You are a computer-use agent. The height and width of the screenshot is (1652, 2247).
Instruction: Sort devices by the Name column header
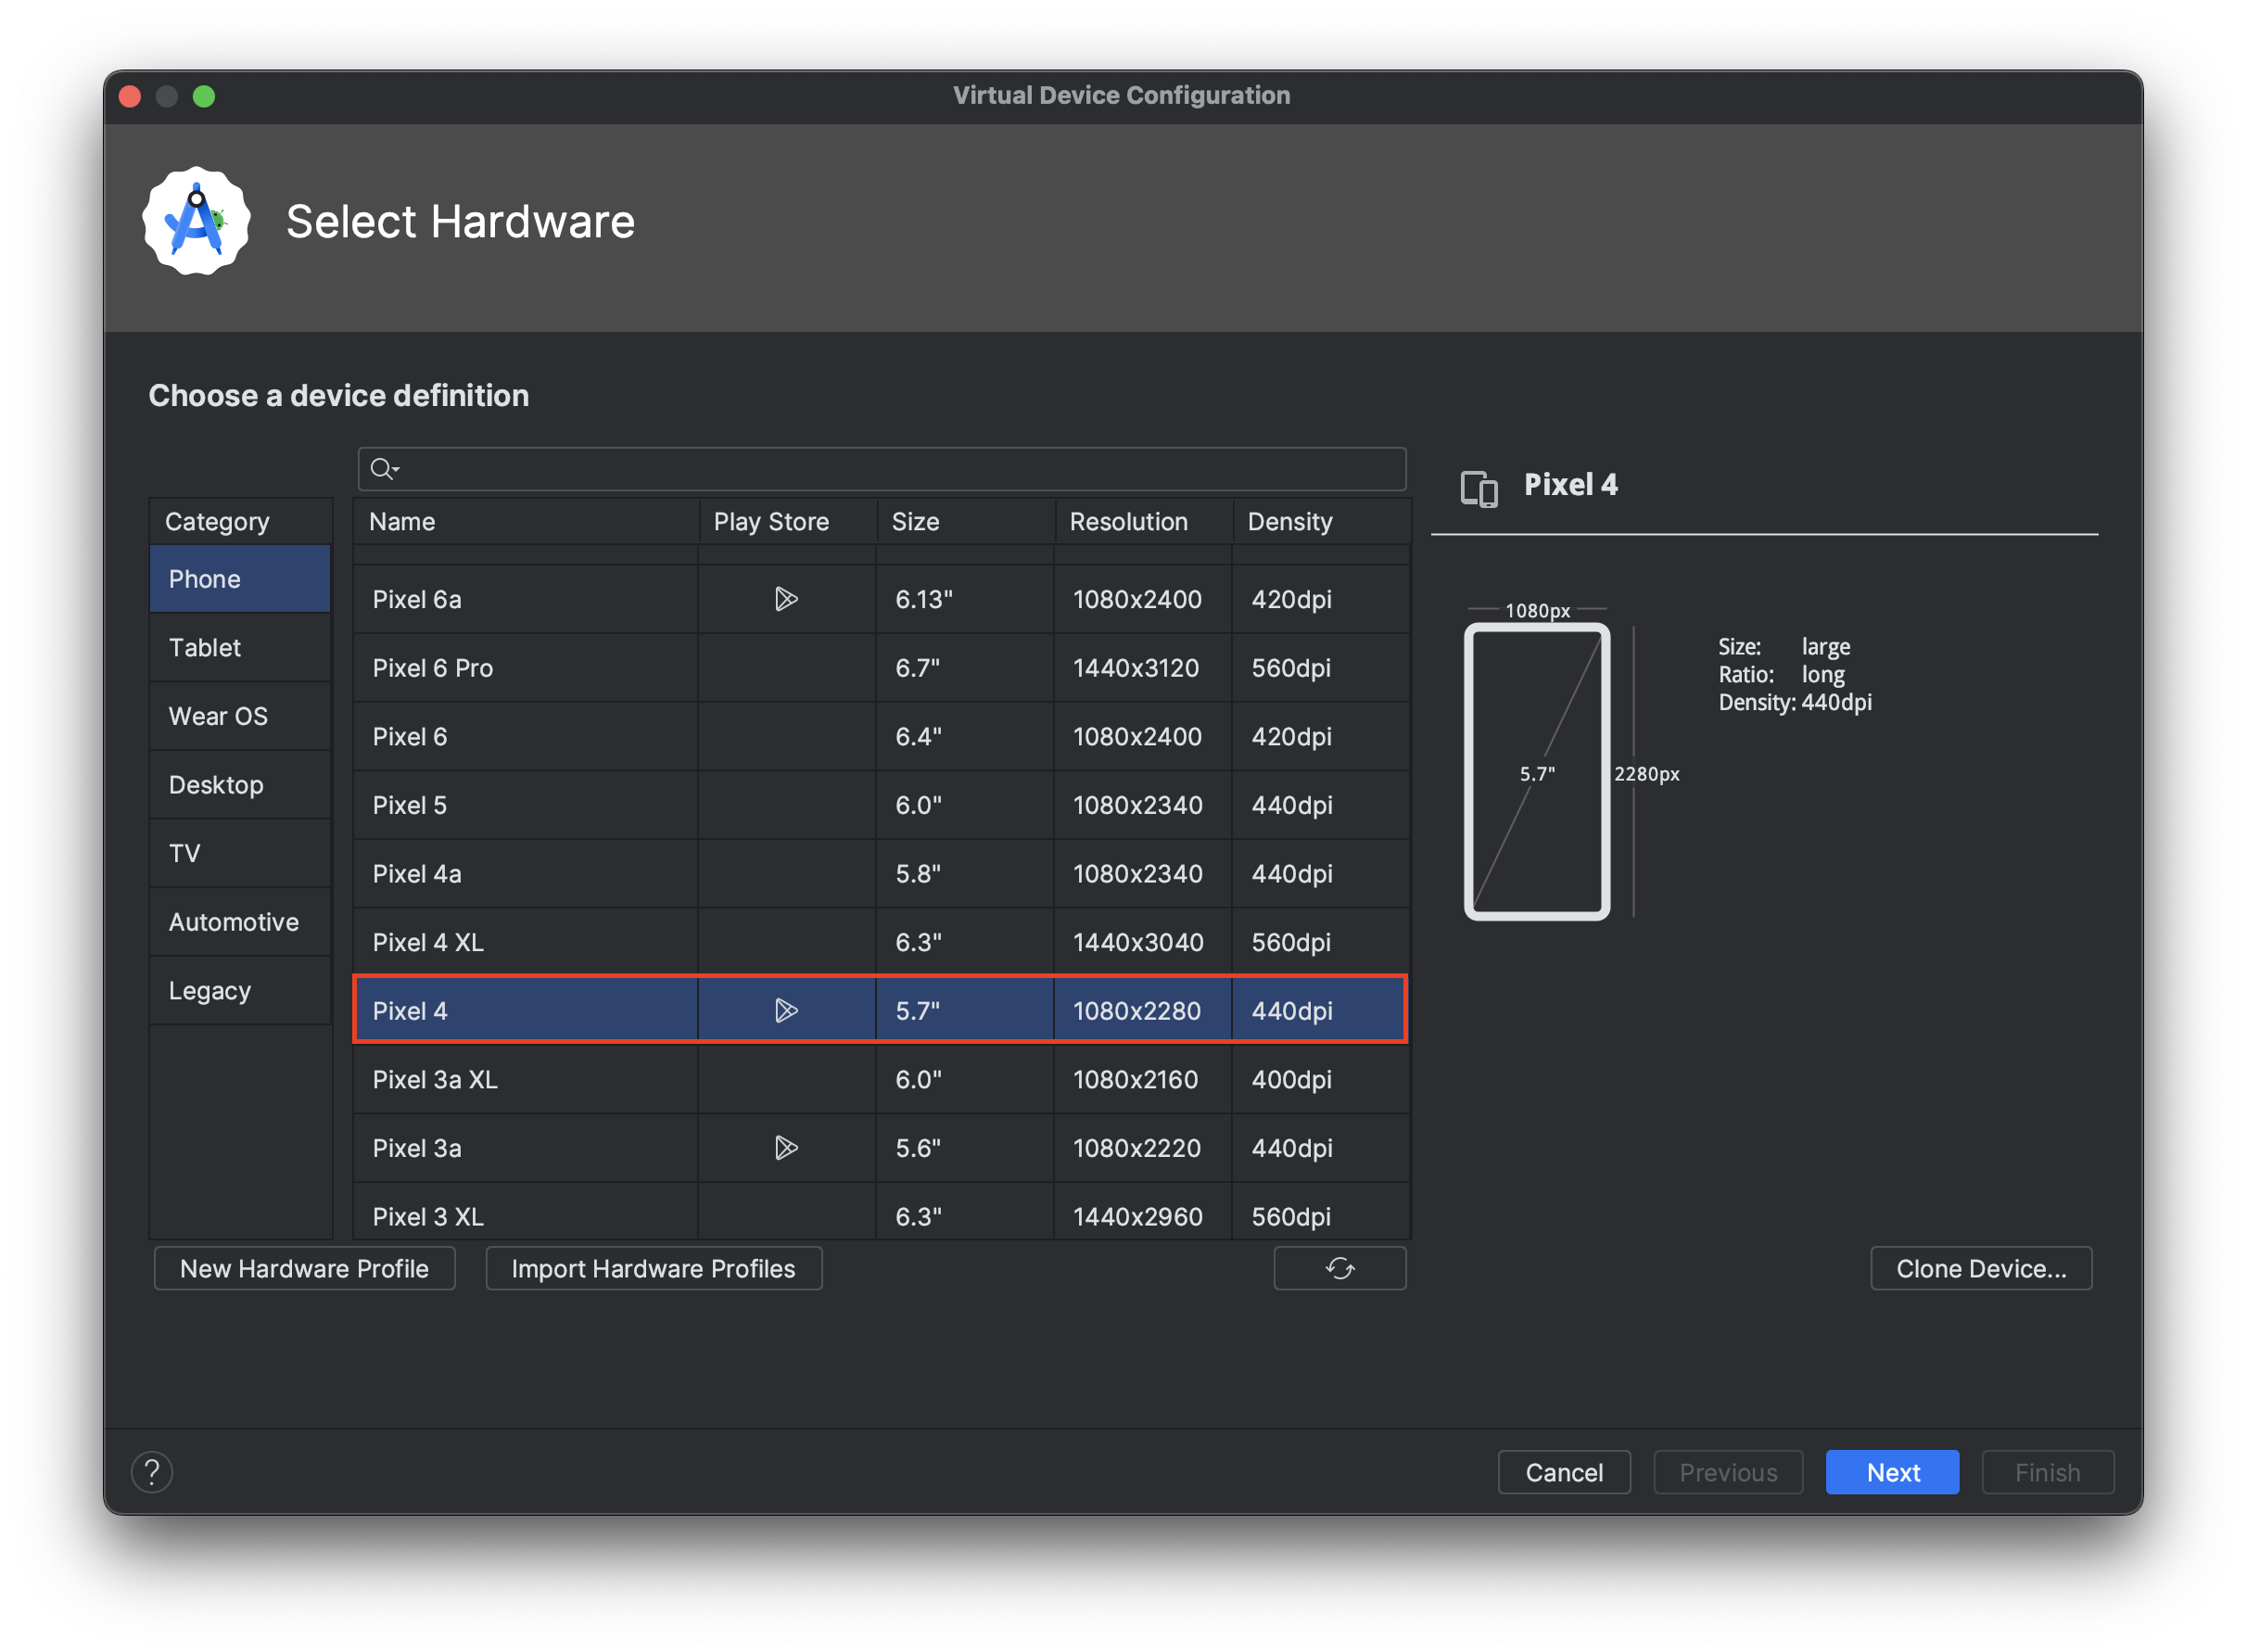tap(402, 522)
